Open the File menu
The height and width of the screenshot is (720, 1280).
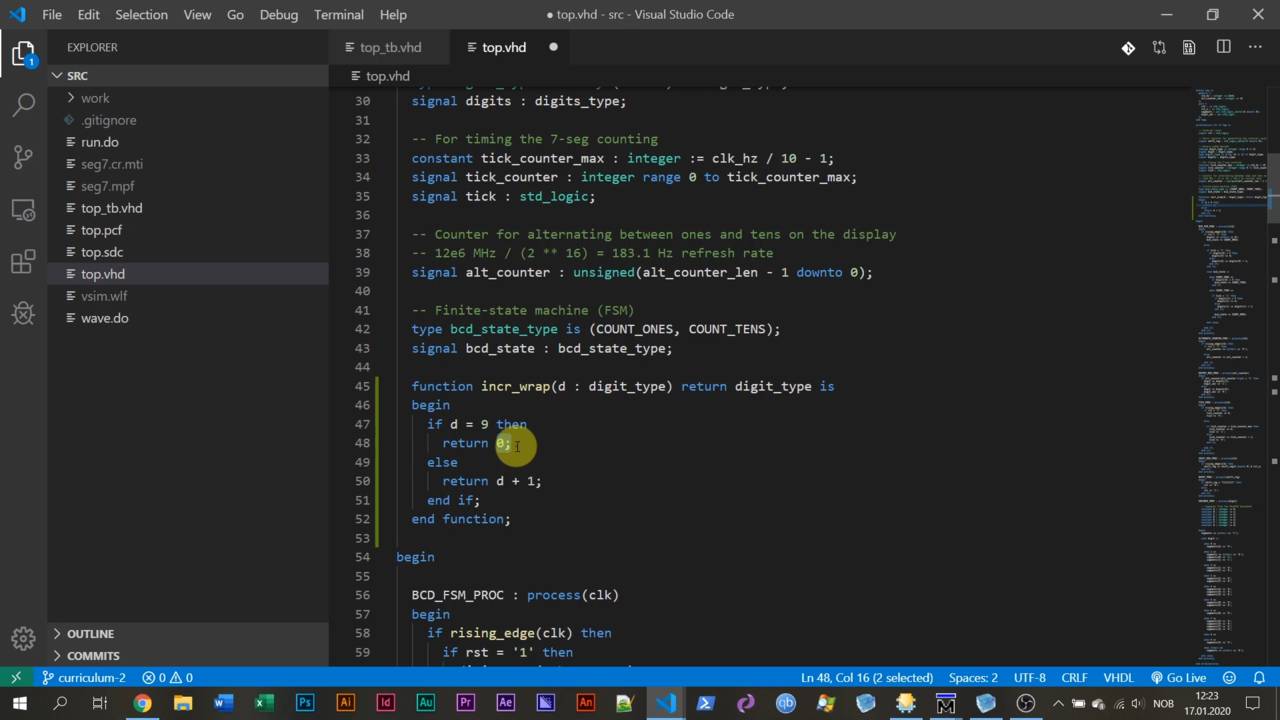tap(52, 15)
